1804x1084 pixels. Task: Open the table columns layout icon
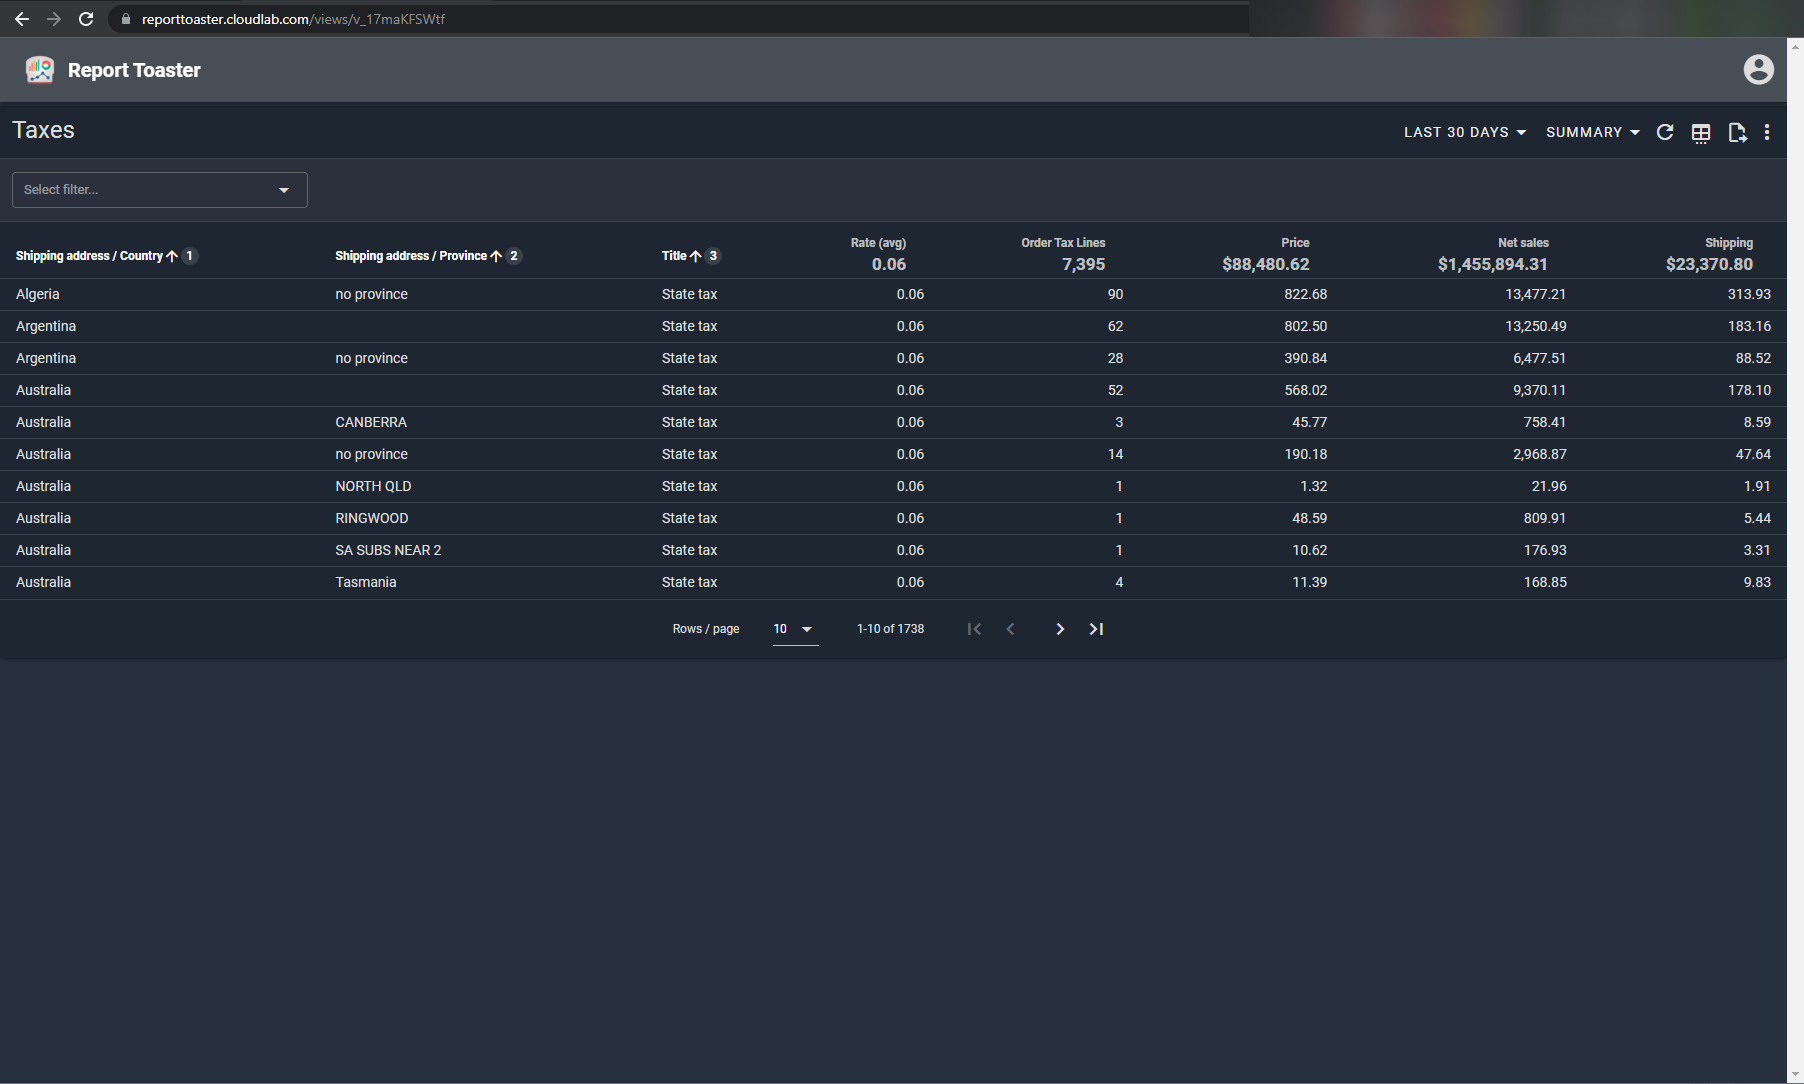(1701, 132)
